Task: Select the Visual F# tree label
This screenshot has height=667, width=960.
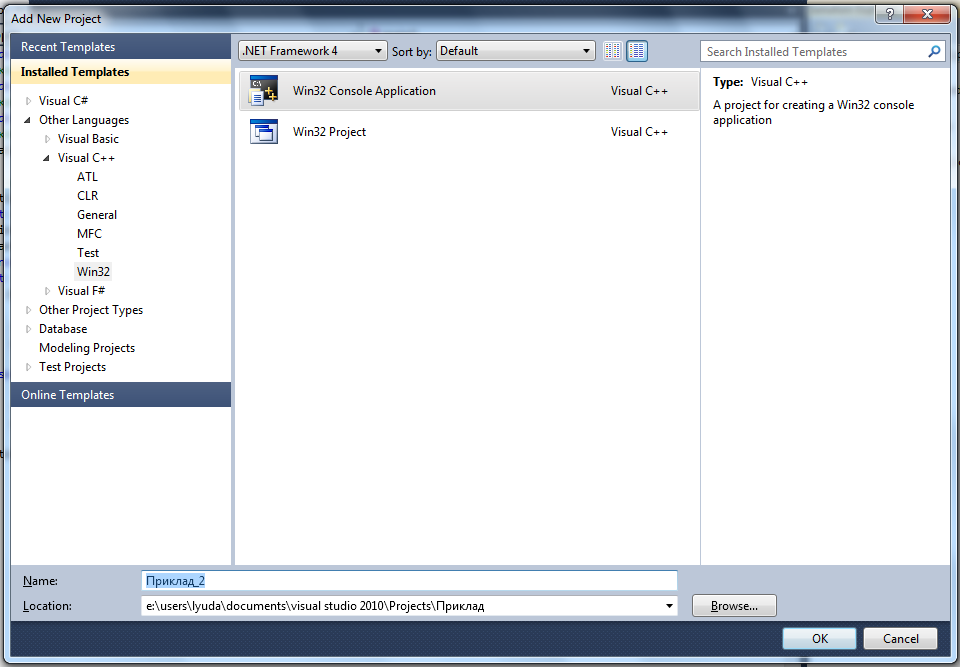Action: click(x=81, y=290)
